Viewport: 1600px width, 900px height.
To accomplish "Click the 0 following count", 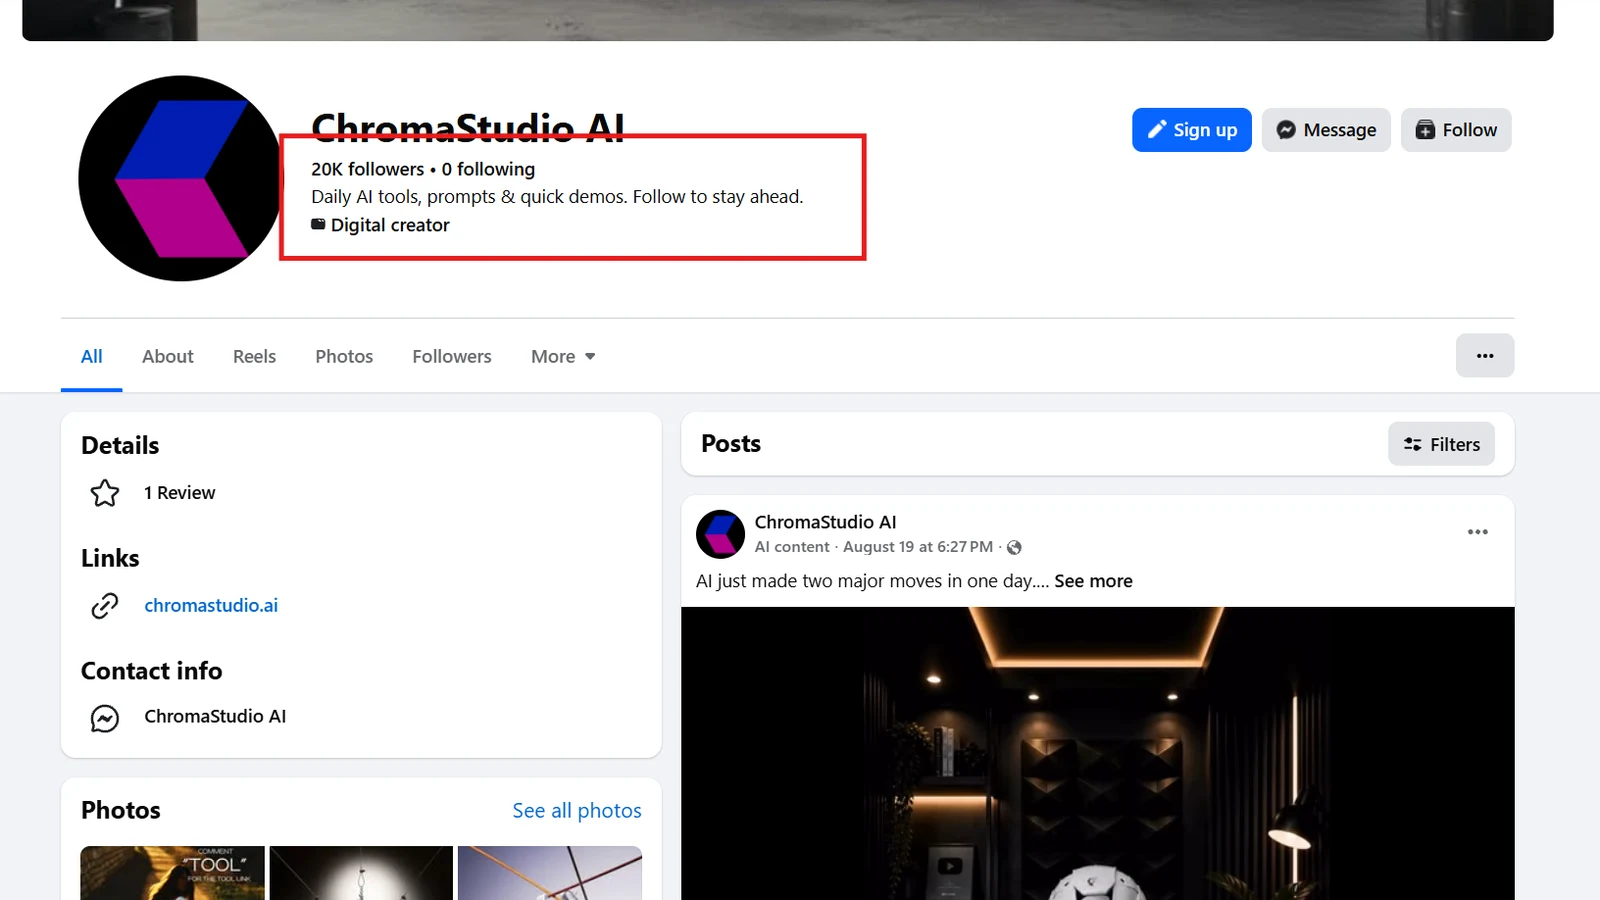I will pos(488,169).
